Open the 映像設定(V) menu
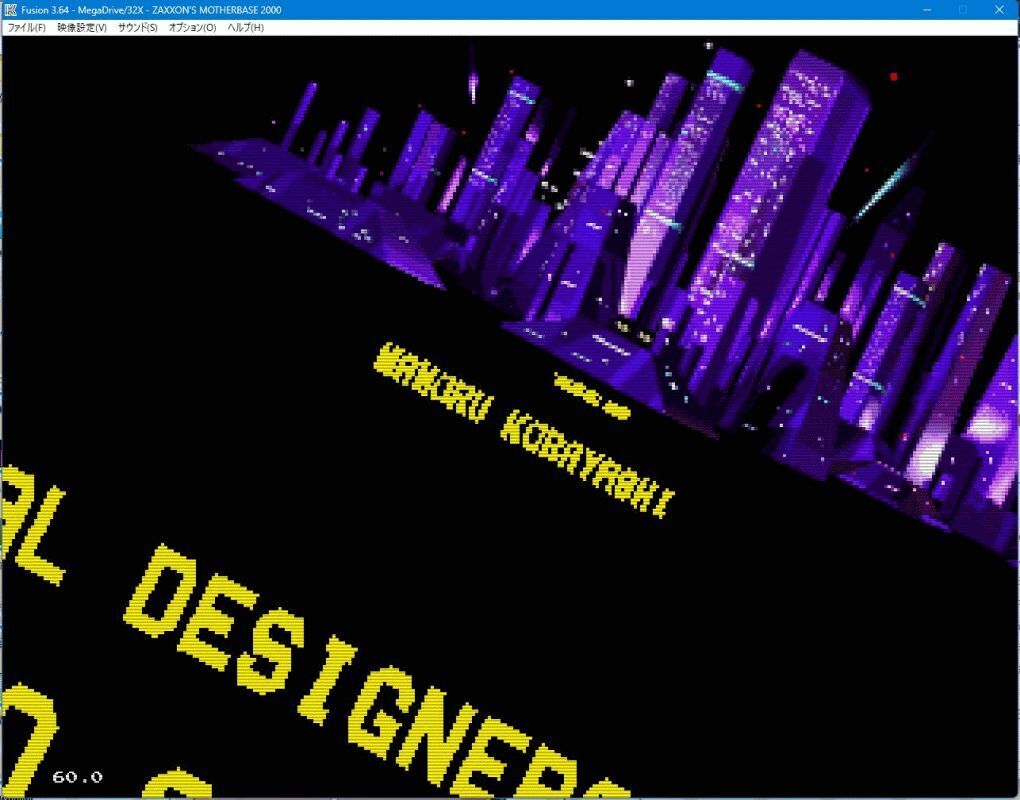This screenshot has height=800, width=1020. click(x=82, y=27)
